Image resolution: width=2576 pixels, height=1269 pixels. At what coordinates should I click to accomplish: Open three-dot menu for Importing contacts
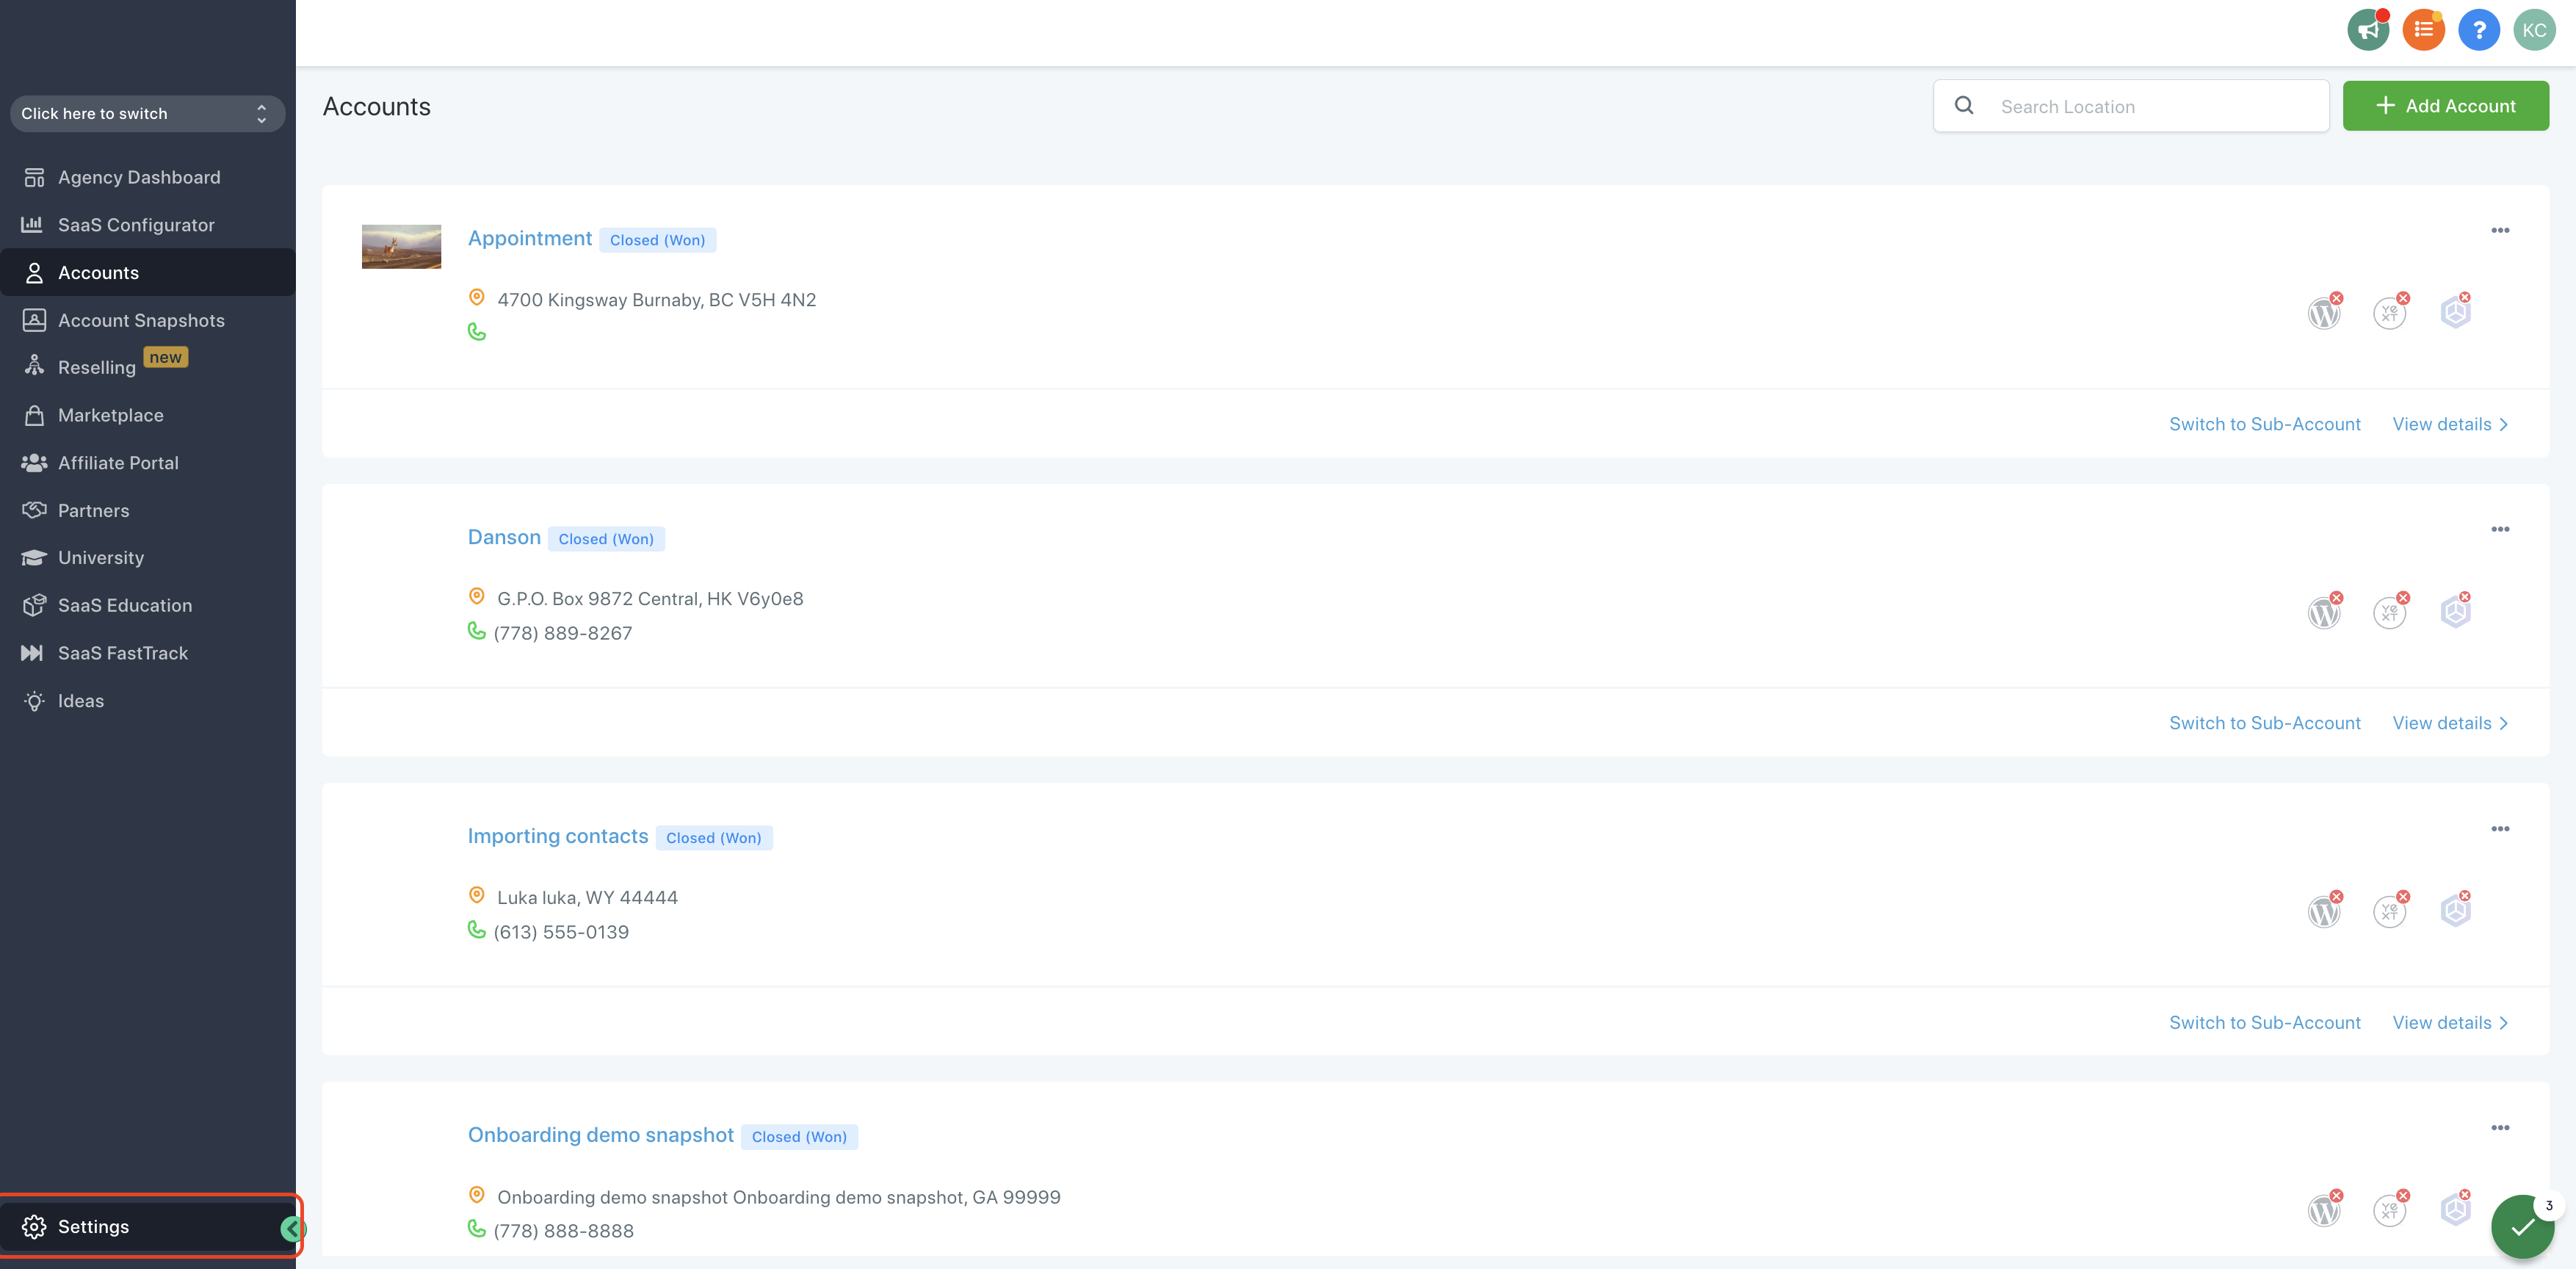point(2500,828)
